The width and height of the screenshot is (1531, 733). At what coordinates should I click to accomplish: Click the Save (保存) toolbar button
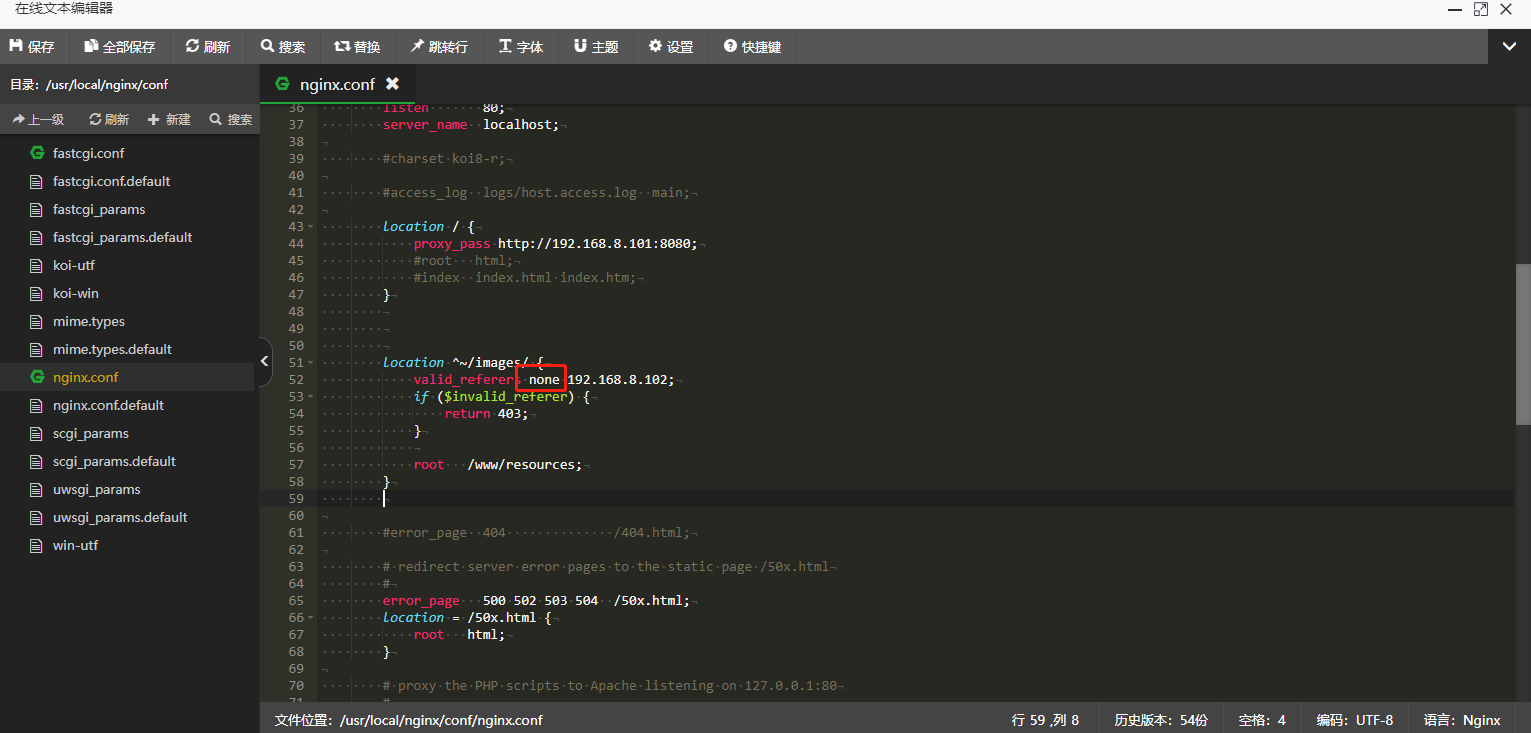click(x=32, y=47)
